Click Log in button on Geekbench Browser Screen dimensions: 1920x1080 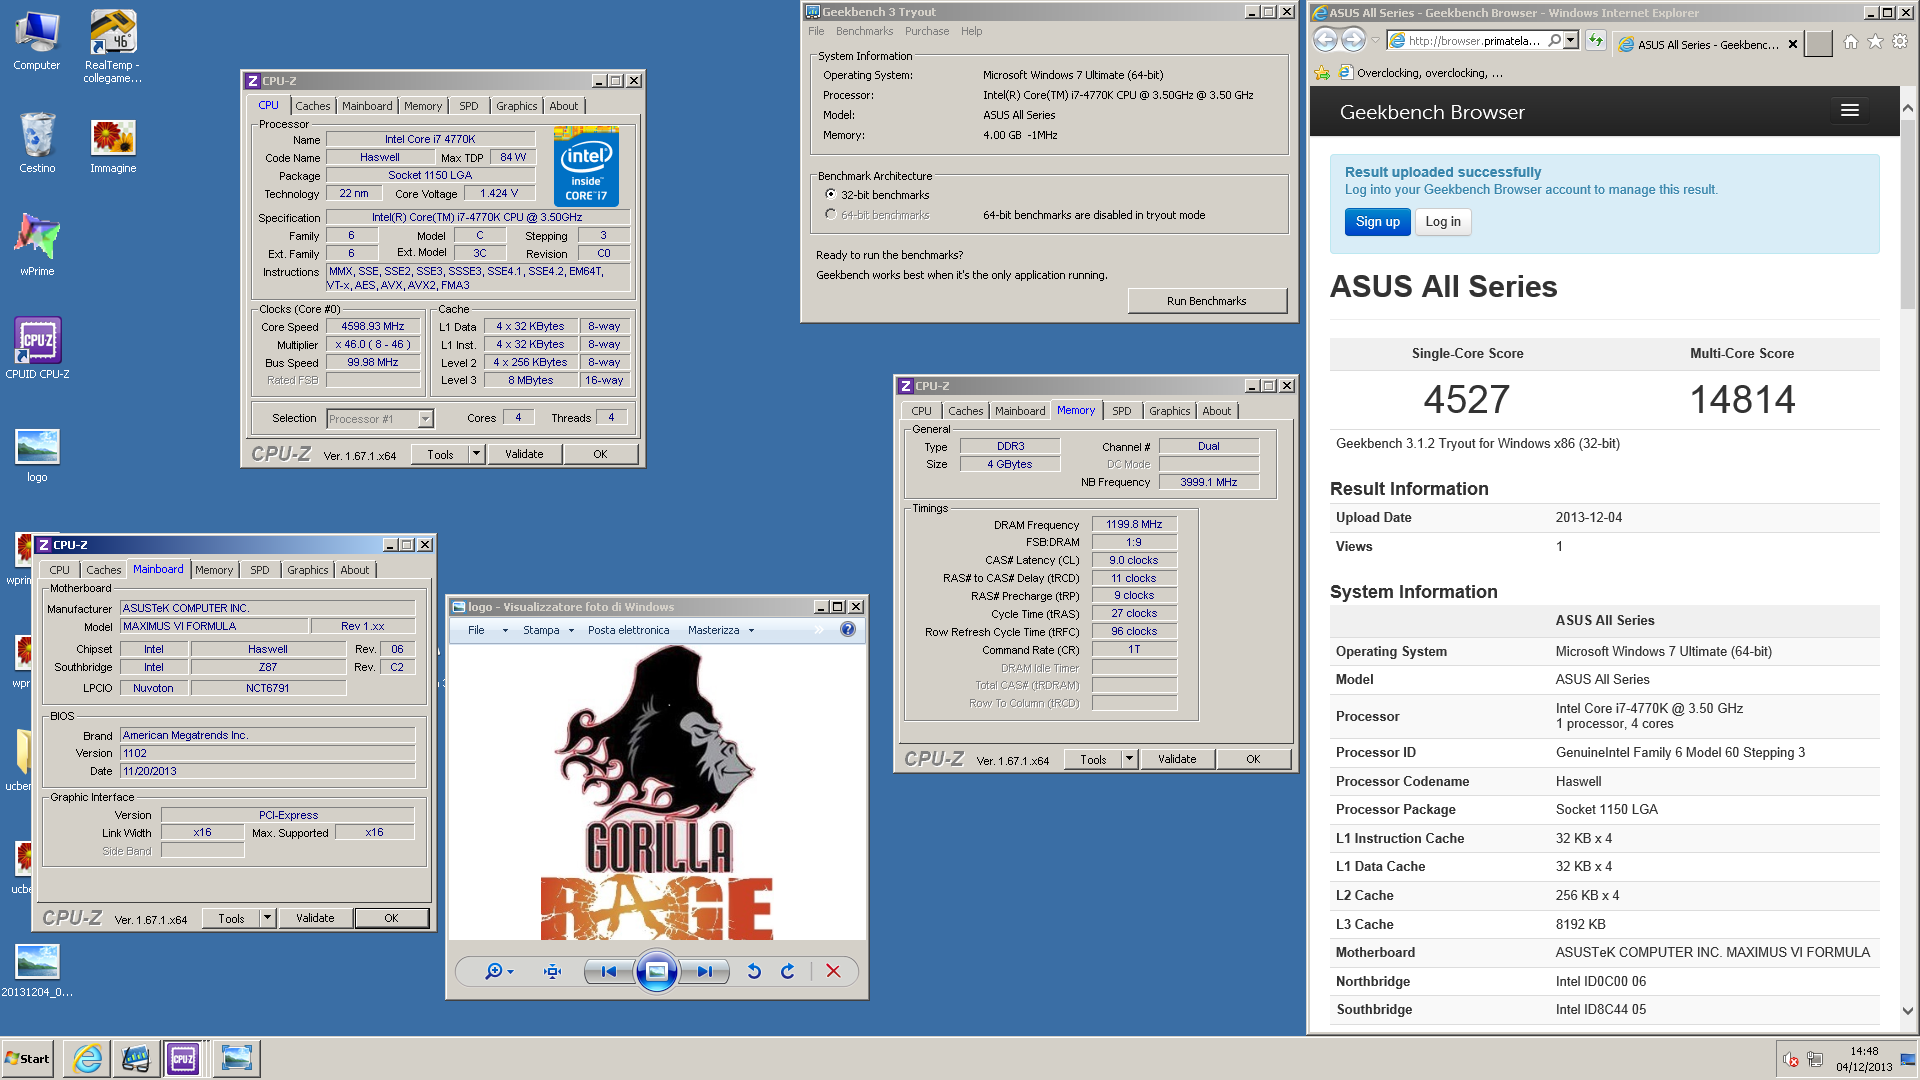(1443, 222)
